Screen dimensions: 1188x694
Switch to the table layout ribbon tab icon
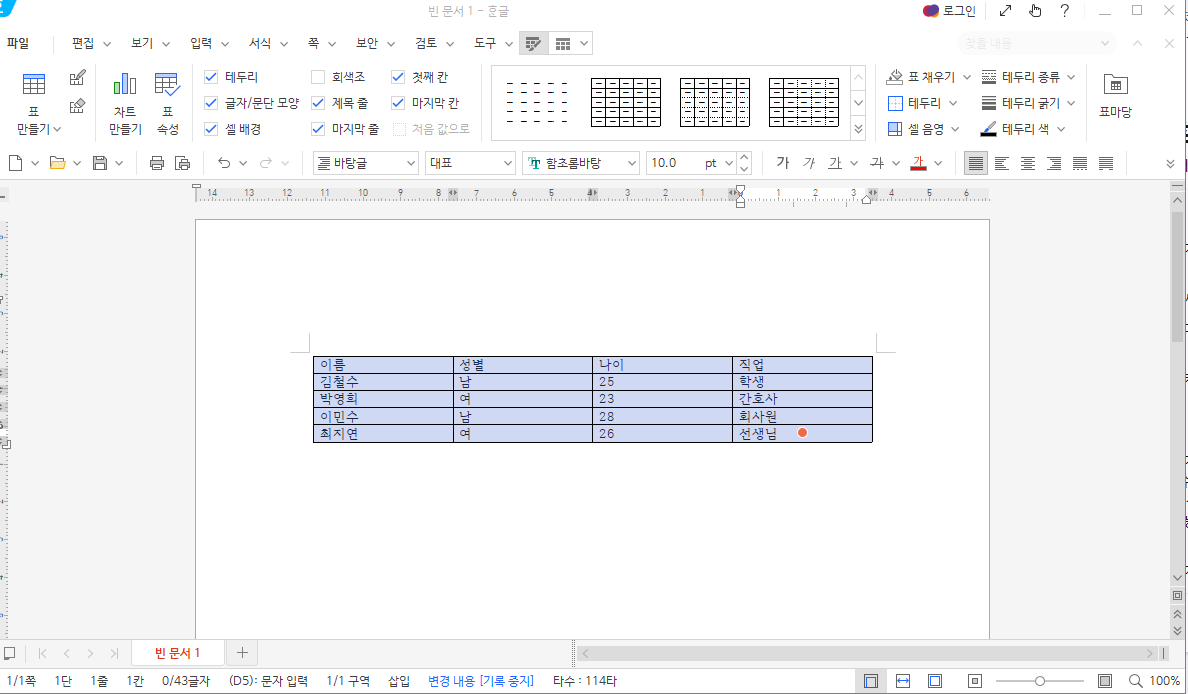(x=563, y=44)
